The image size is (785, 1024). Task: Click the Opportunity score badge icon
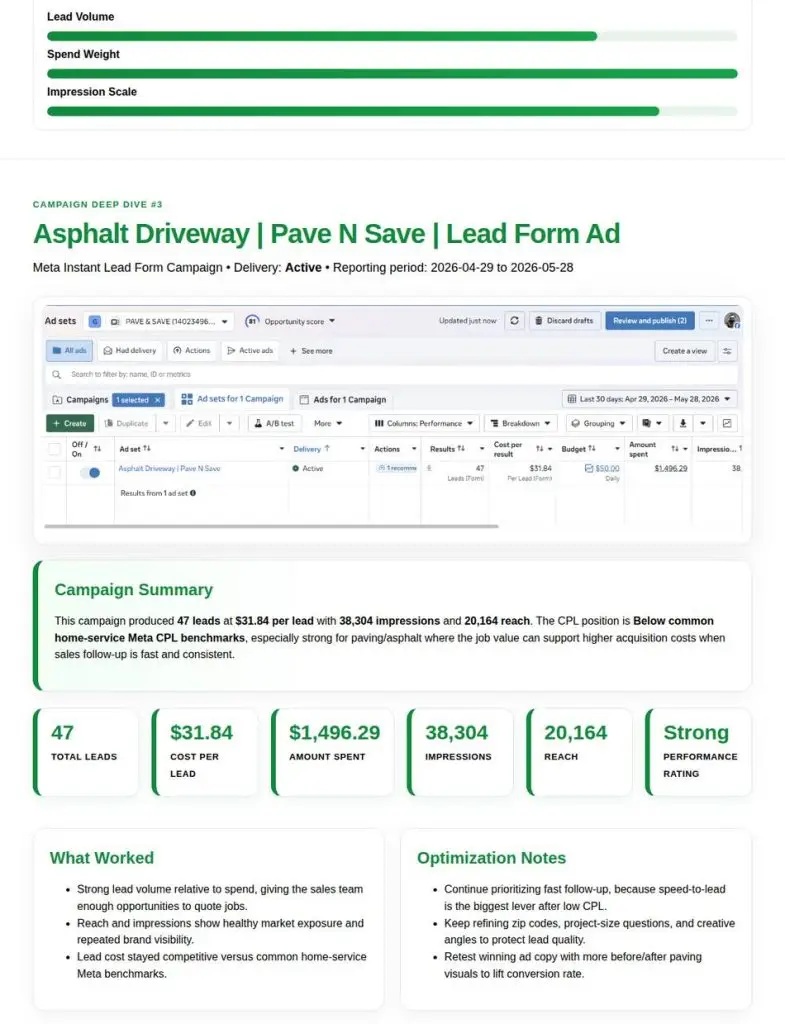pos(252,321)
